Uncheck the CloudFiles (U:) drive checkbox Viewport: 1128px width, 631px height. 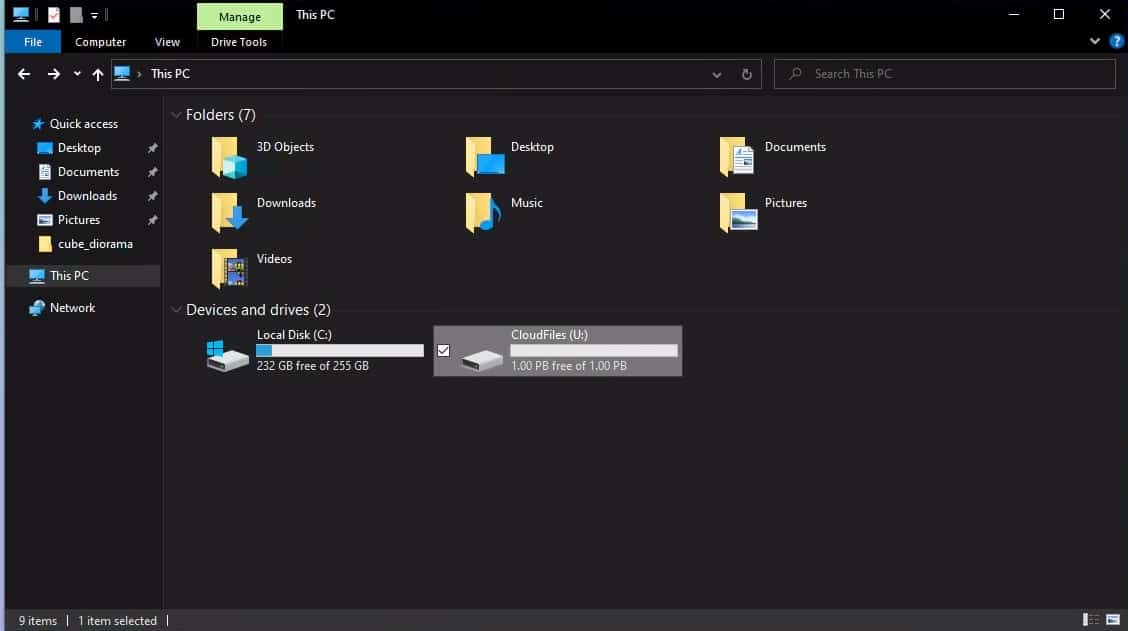tap(444, 350)
